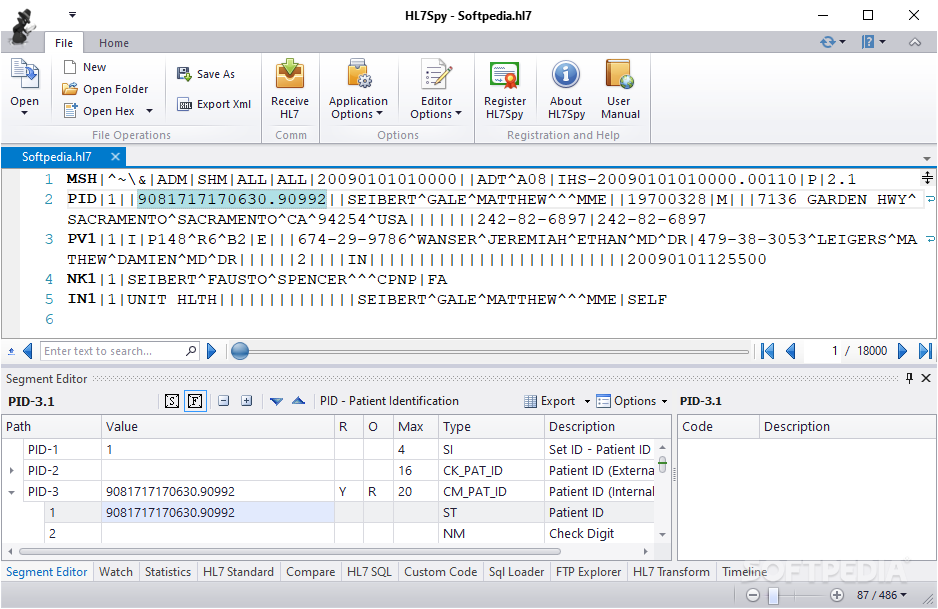Click the segment grid horizontal scrollbar
Image resolution: width=938 pixels, height=609 pixels.
click(x=290, y=551)
